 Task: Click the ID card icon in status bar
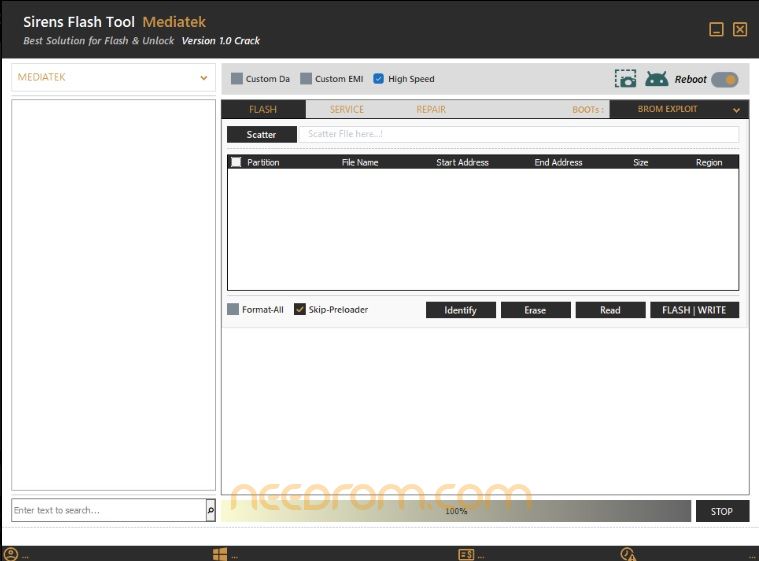pos(466,554)
